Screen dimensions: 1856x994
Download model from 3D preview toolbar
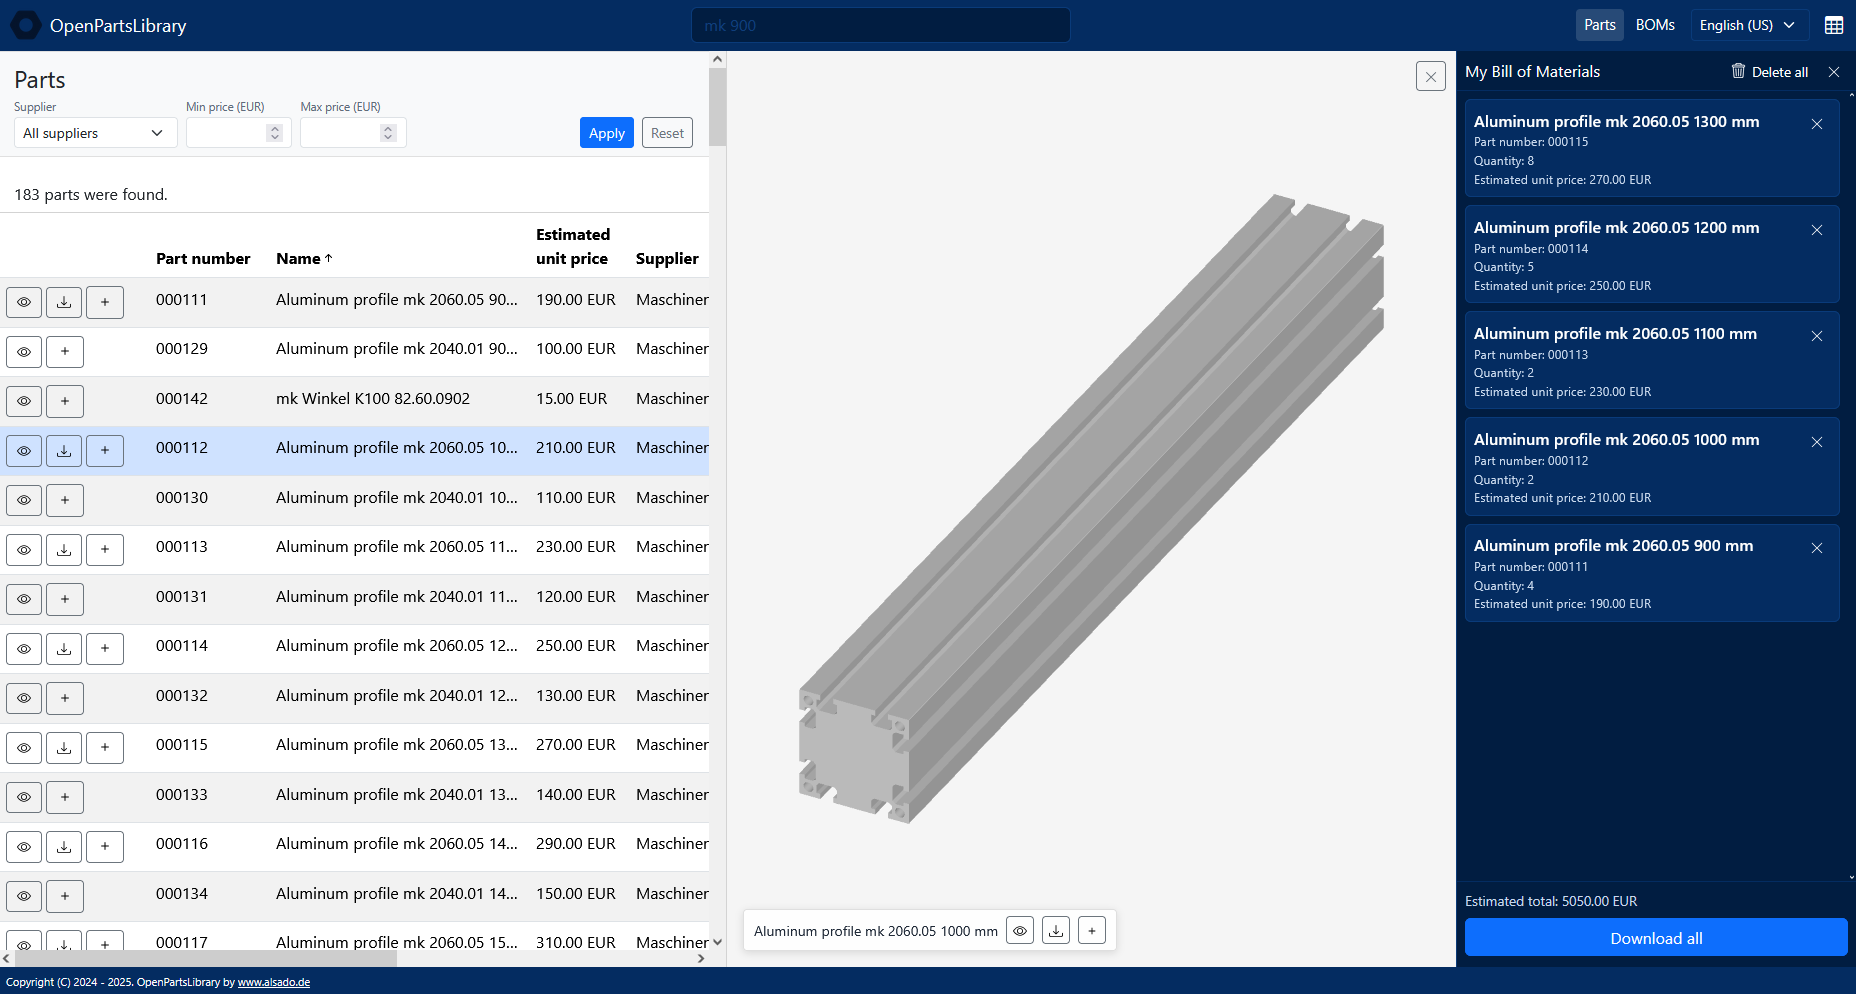[1056, 931]
